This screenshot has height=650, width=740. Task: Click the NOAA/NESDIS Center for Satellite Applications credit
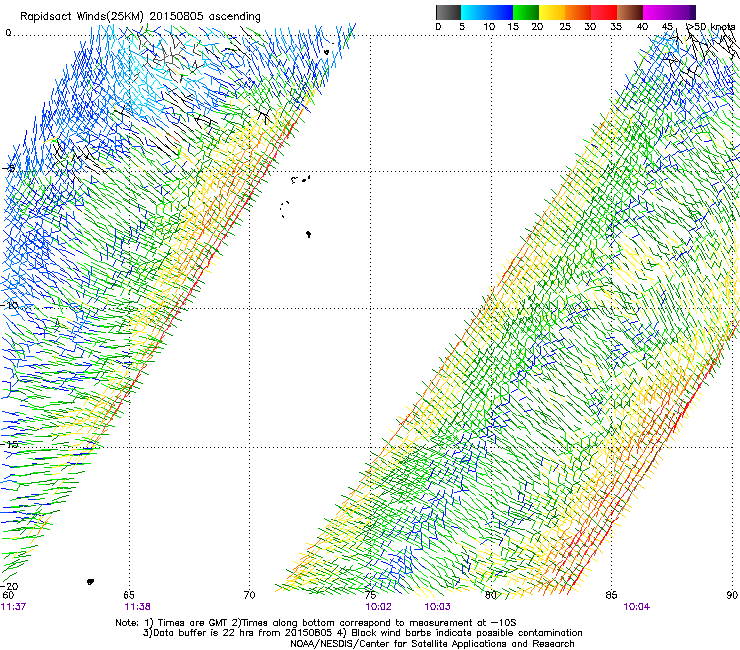tap(432, 644)
